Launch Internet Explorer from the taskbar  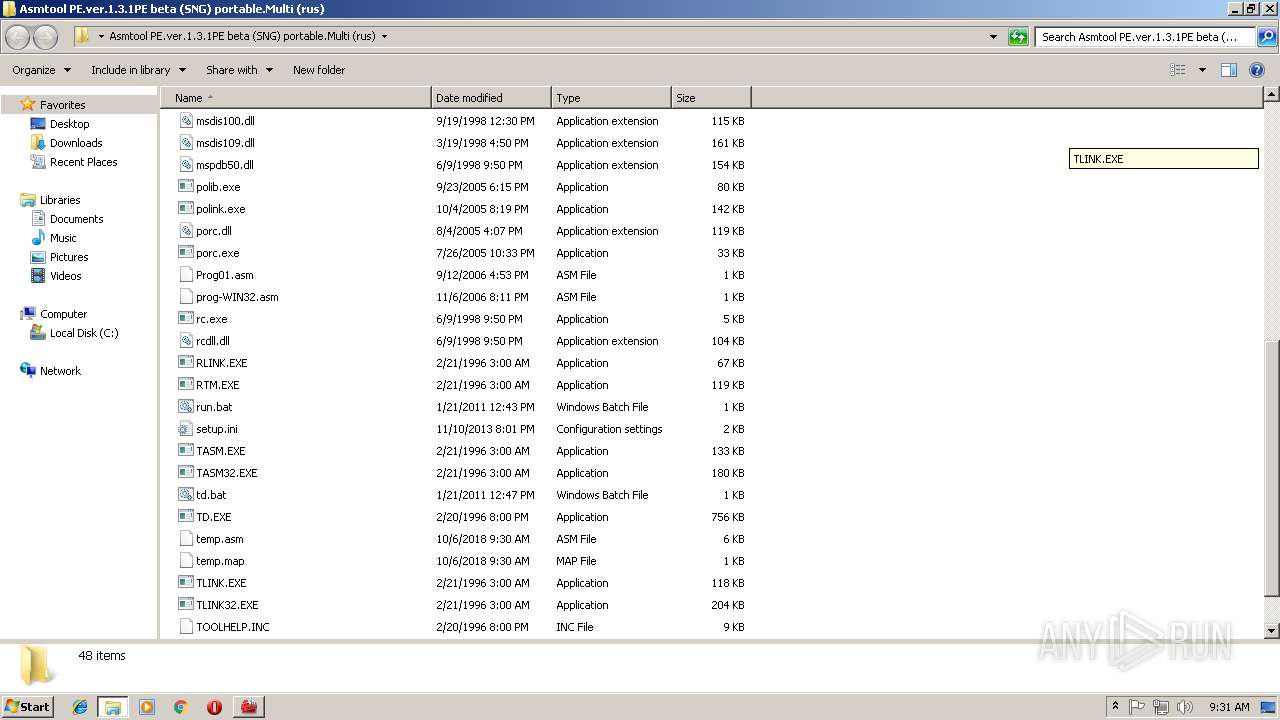(x=80, y=707)
